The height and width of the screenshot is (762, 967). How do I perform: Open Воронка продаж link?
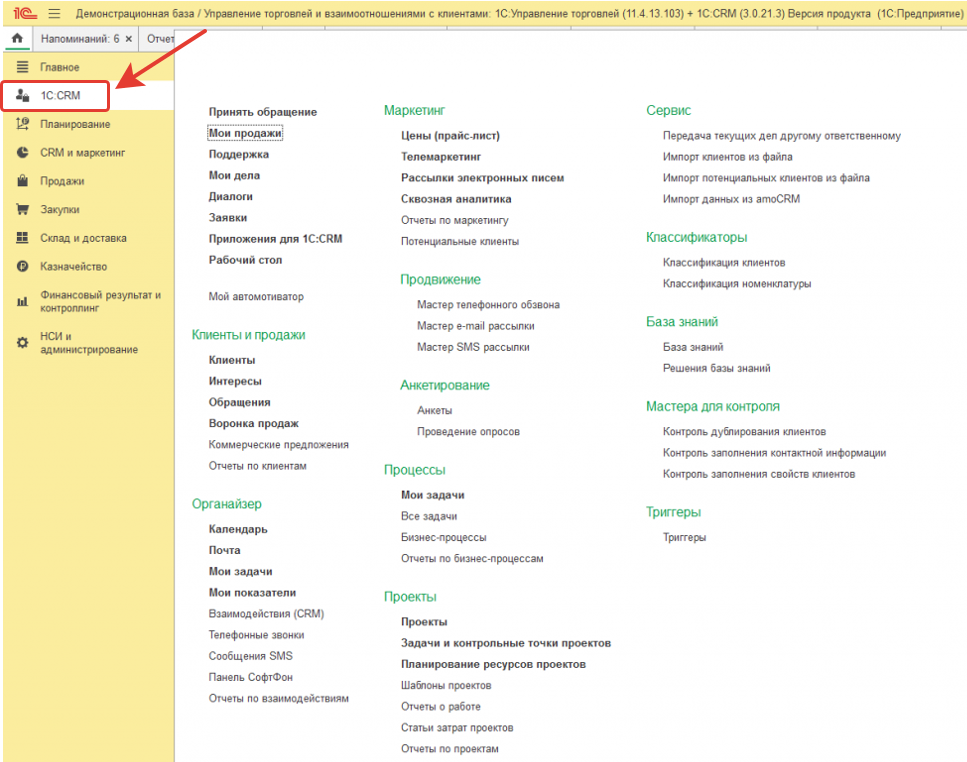(254, 423)
